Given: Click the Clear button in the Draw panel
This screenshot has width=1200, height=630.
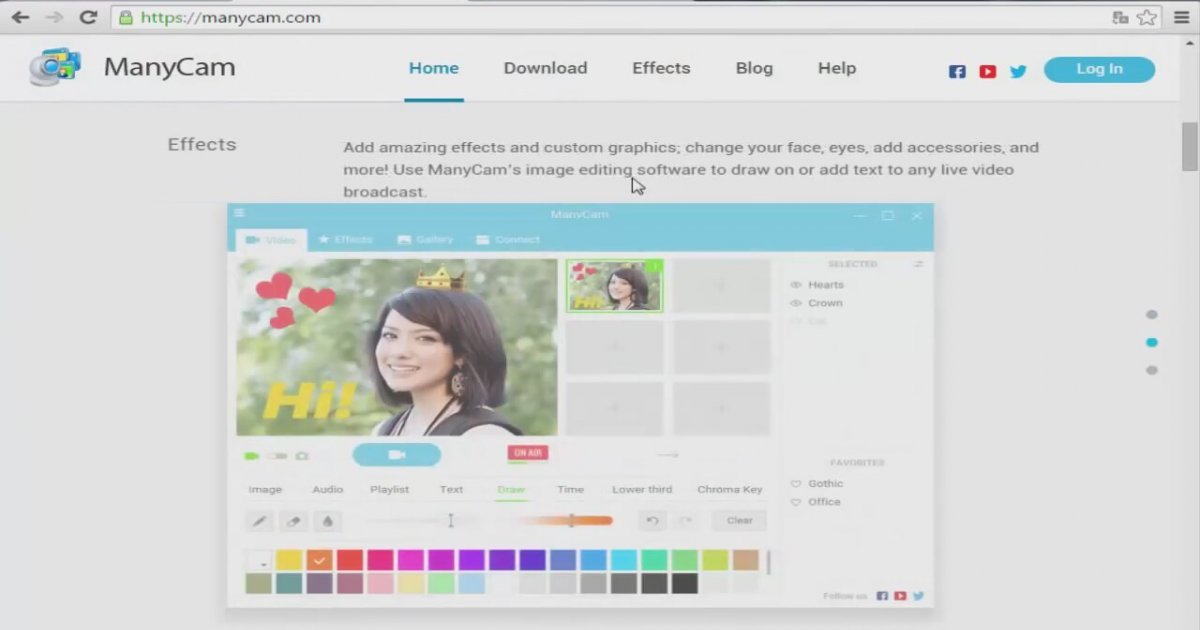Looking at the screenshot, I should pyautogui.click(x=740, y=520).
